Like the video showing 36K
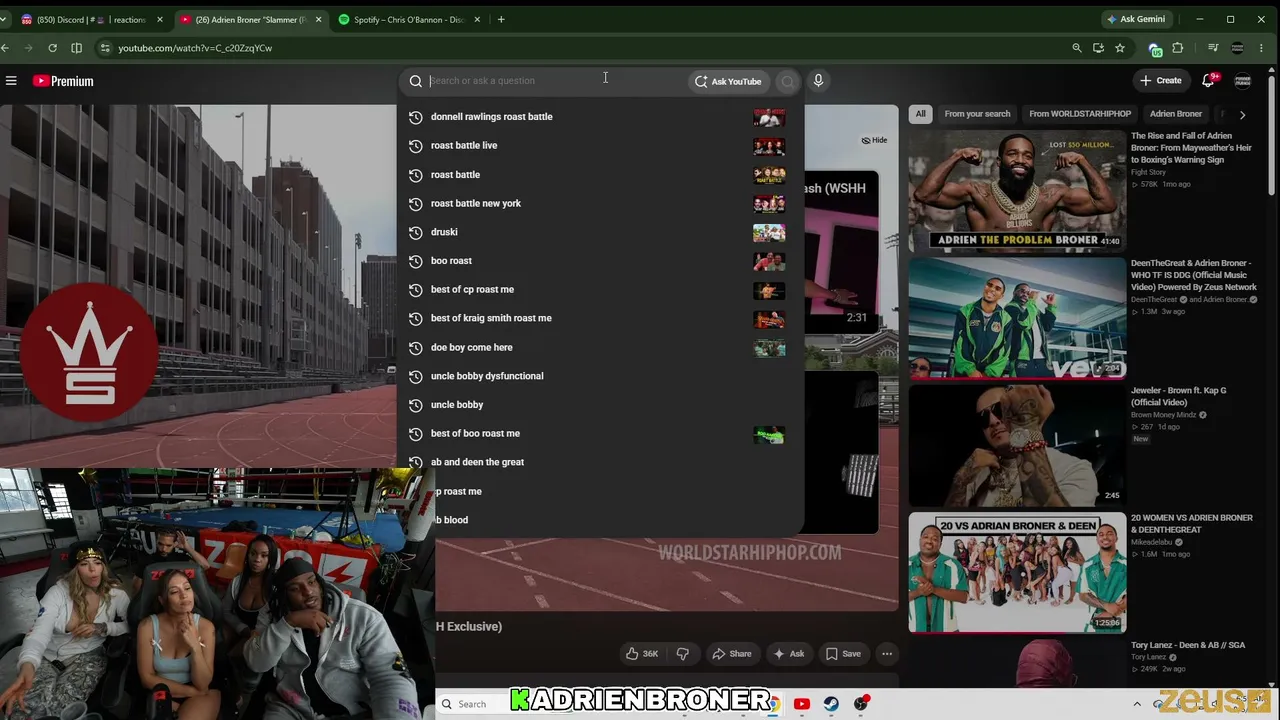This screenshot has height=720, width=1280. coord(641,654)
